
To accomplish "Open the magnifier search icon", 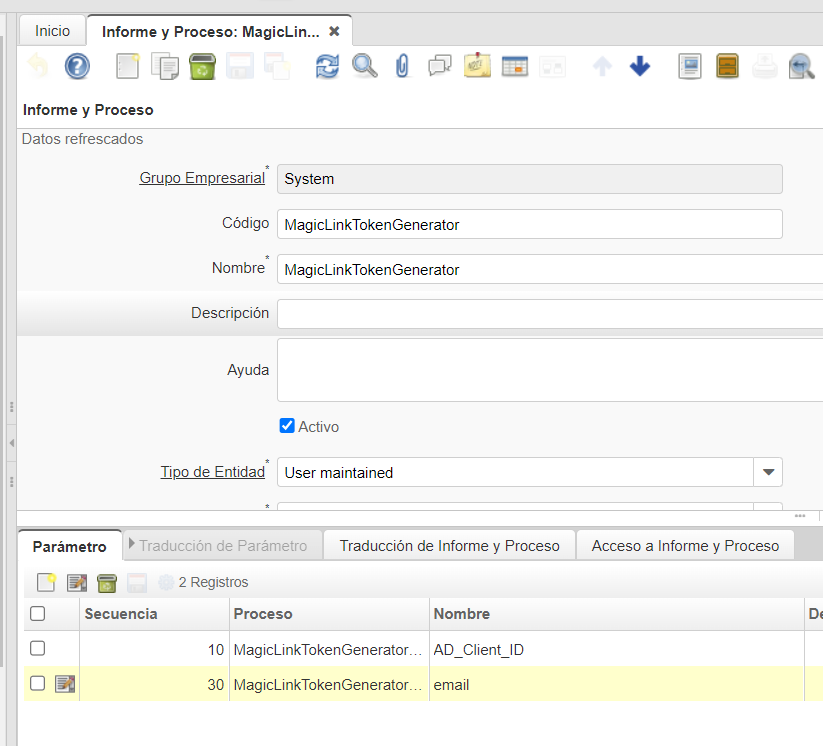I will coord(365,67).
